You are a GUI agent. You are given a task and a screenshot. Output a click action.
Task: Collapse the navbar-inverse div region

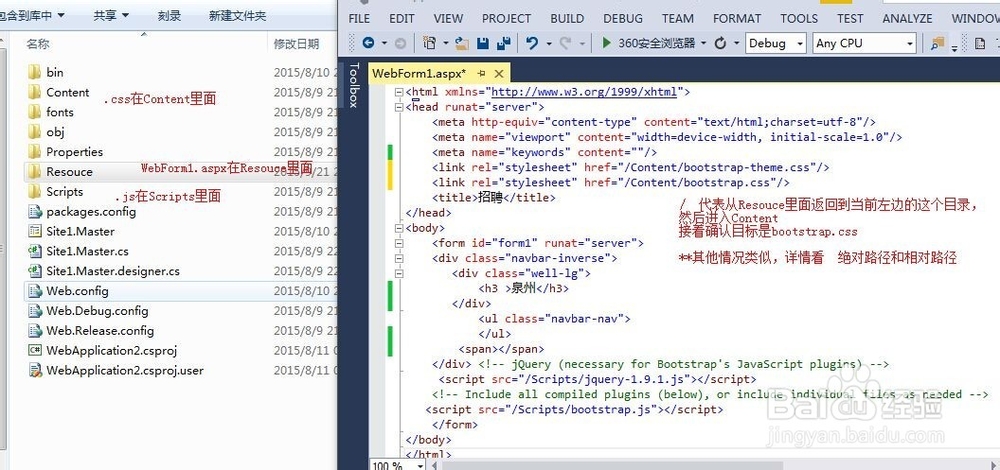(x=399, y=258)
